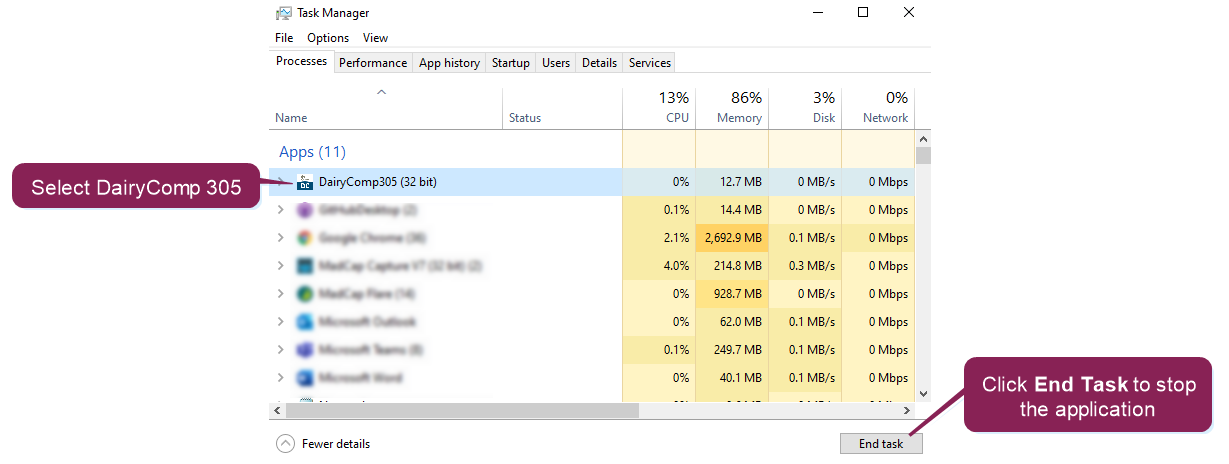1229x464 pixels.
Task: Click the 2,692.9 MB memory value
Action: [731, 238]
